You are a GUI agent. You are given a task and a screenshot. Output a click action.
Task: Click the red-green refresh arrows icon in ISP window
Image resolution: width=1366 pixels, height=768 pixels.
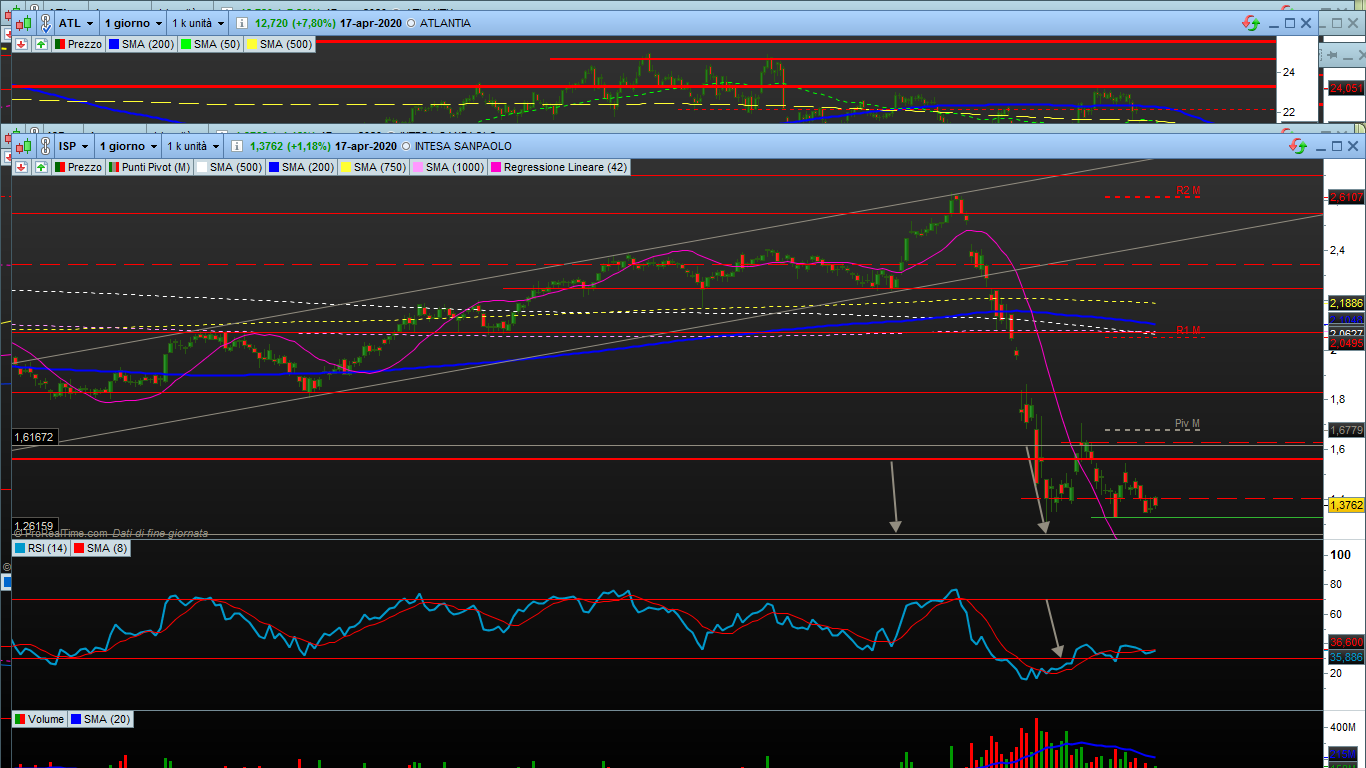coord(1298,146)
